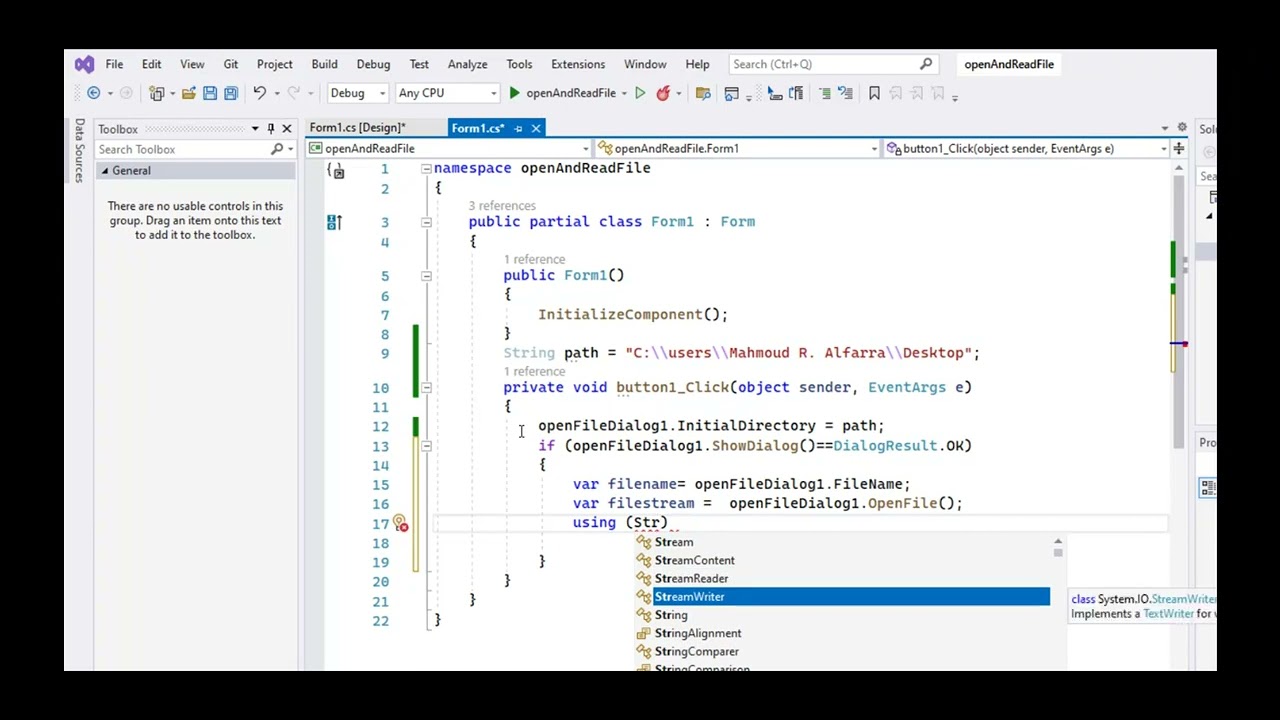Screen dimensions: 1280x720
Task: Select StreamWriter in the IntelliSense list
Action: (843, 597)
